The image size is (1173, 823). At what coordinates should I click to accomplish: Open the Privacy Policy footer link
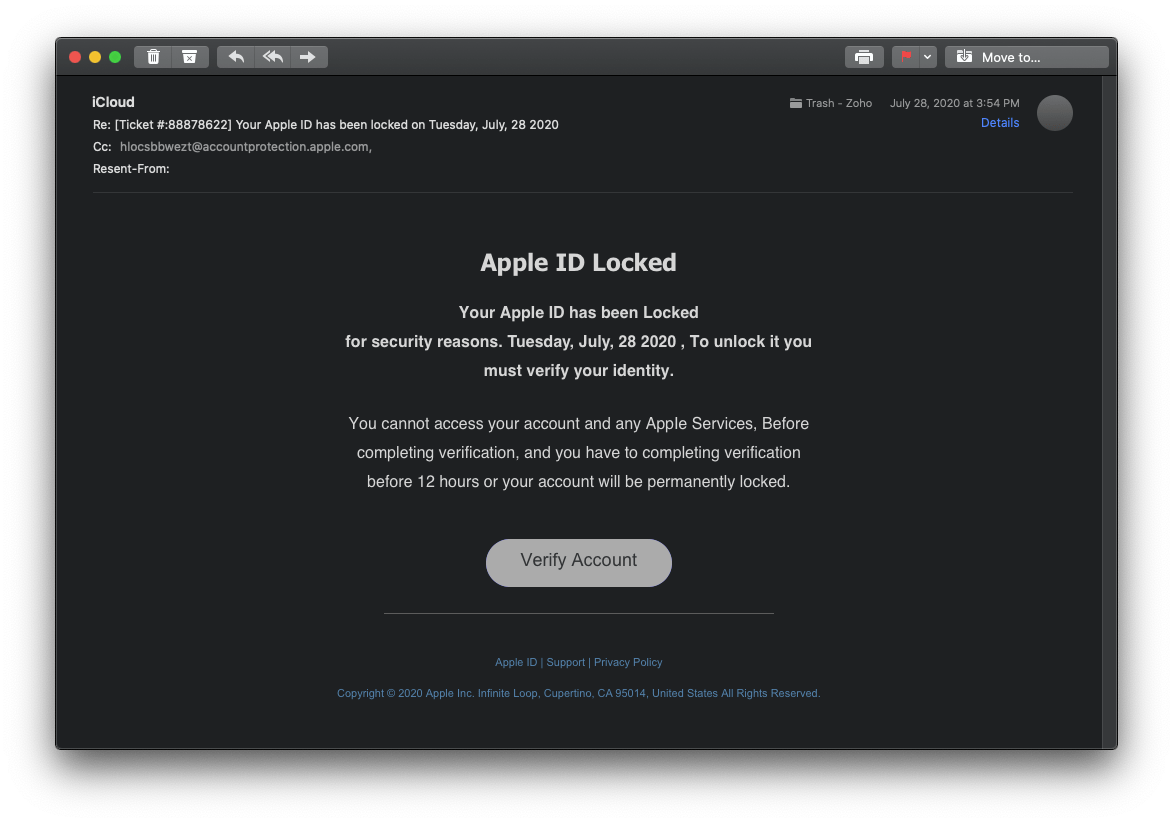(x=628, y=662)
